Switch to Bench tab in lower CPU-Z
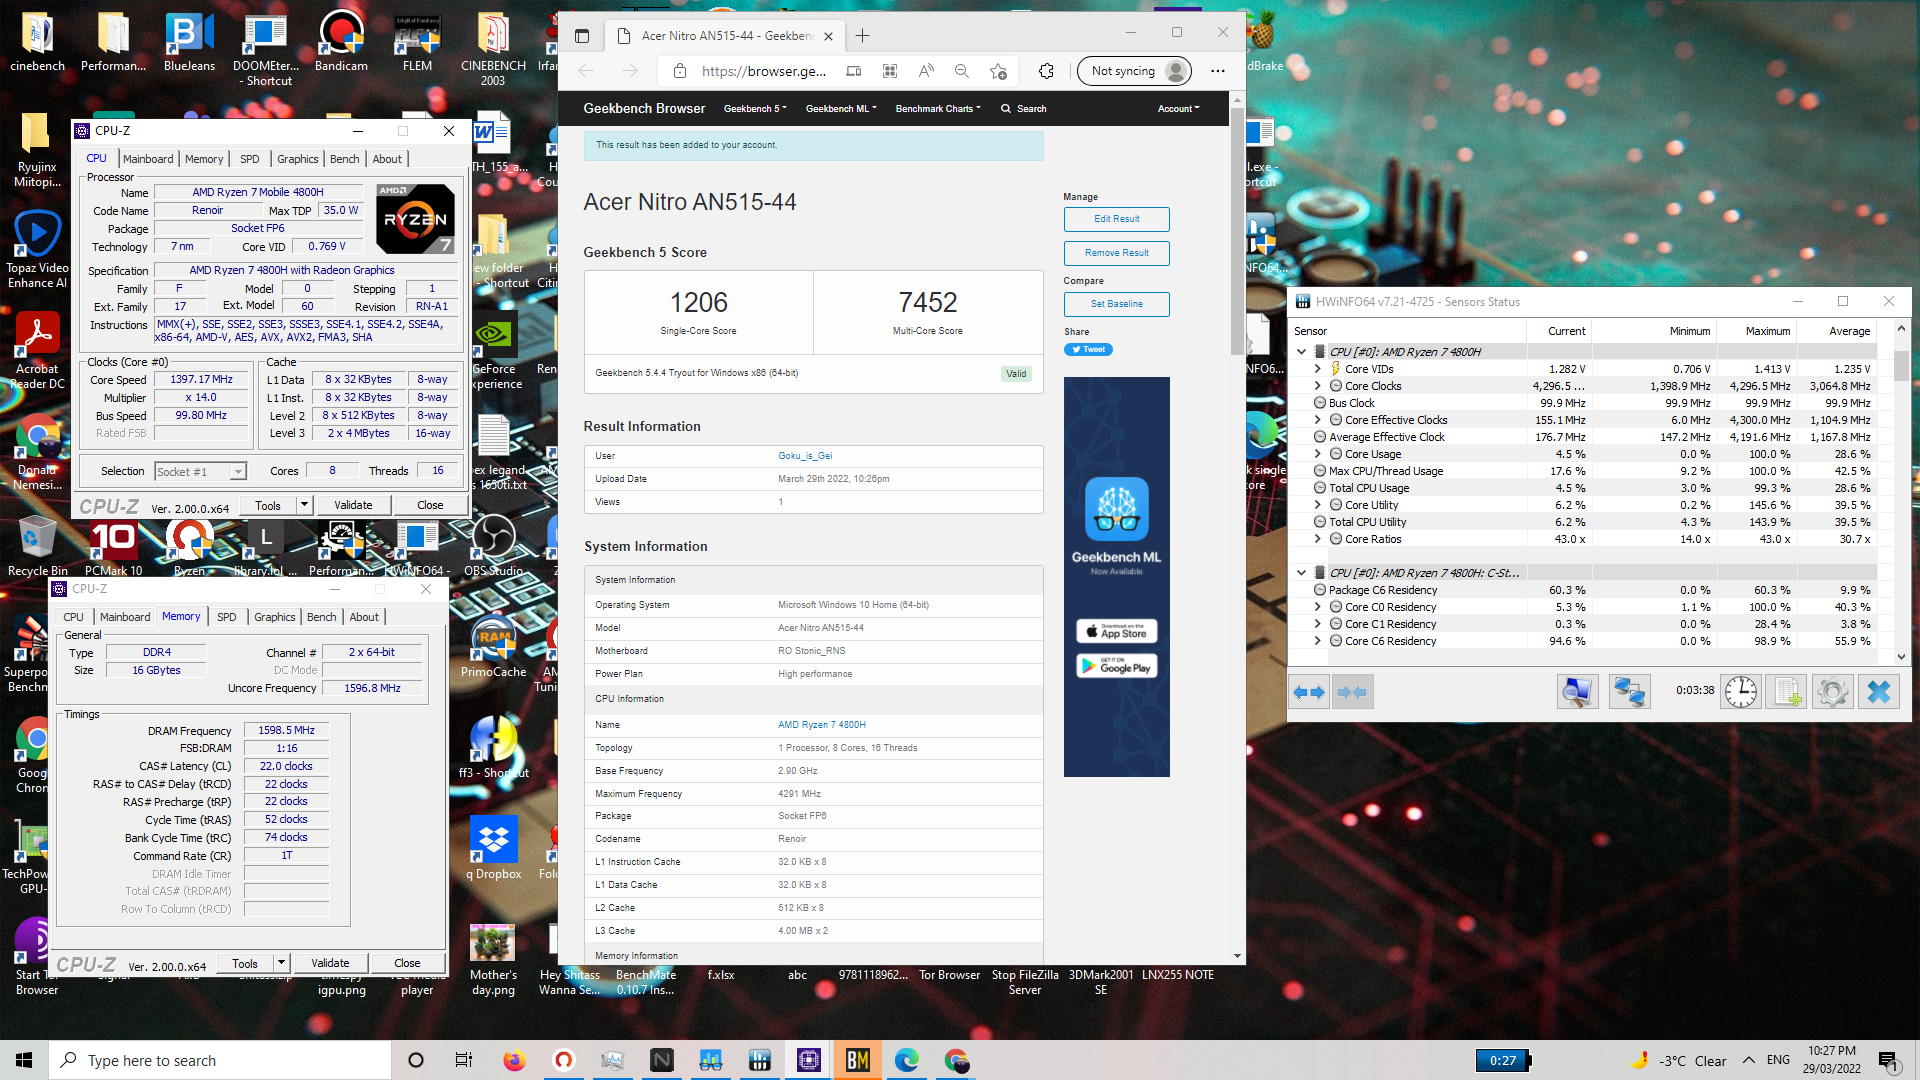Viewport: 1920px width, 1080px height. click(x=322, y=617)
